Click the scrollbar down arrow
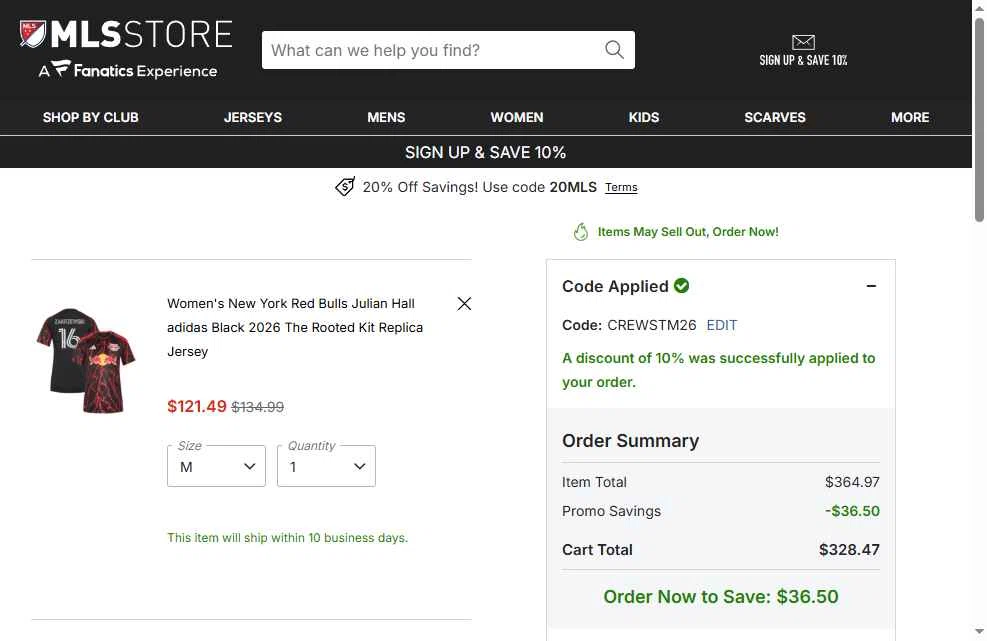 click(x=979, y=631)
